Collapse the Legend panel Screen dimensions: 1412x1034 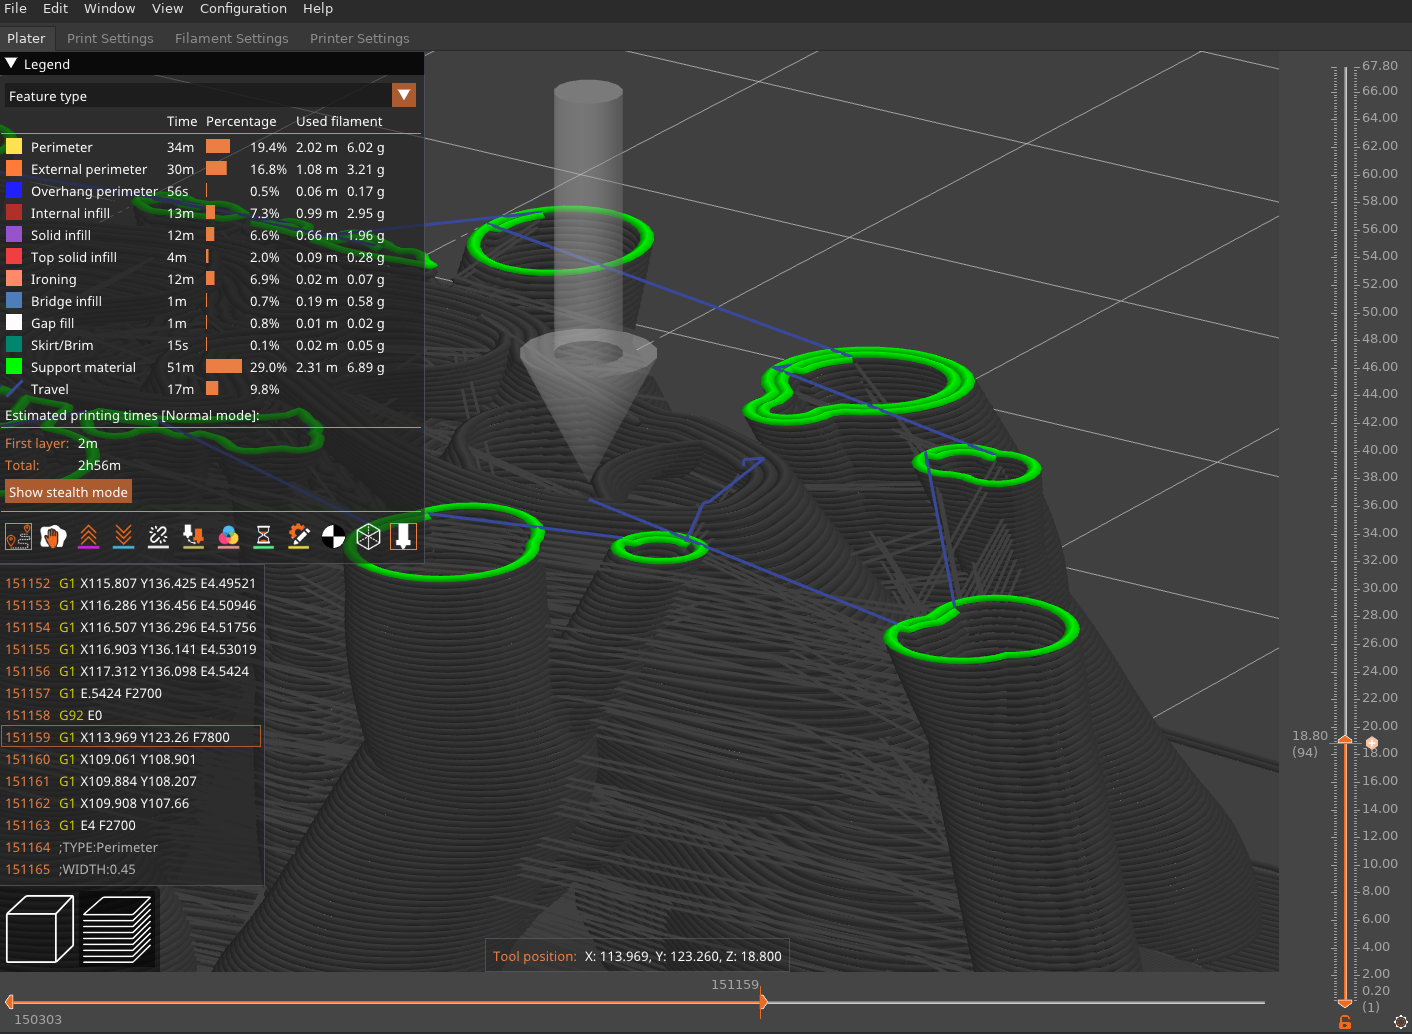click(x=10, y=63)
